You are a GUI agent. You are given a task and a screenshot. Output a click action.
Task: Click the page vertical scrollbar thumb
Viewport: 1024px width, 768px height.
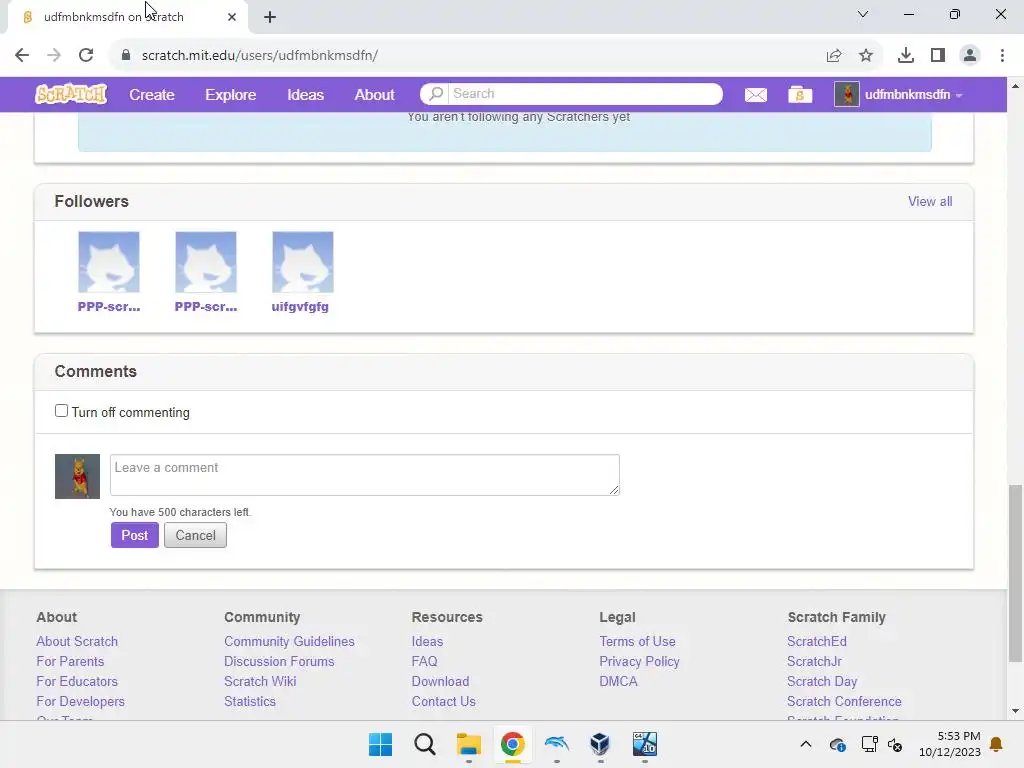pyautogui.click(x=1014, y=573)
